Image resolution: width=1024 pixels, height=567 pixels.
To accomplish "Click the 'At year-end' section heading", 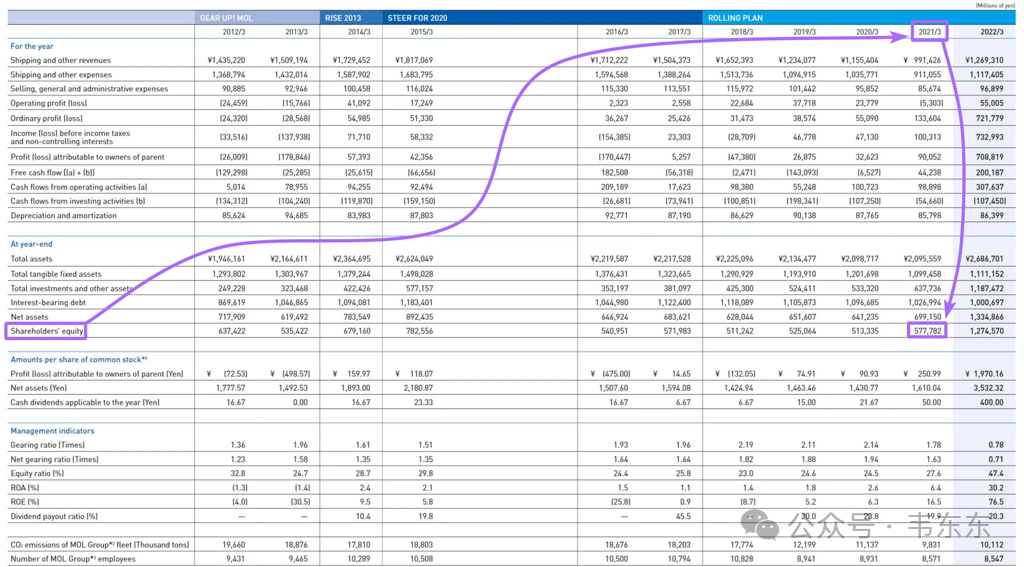I will coord(31,244).
